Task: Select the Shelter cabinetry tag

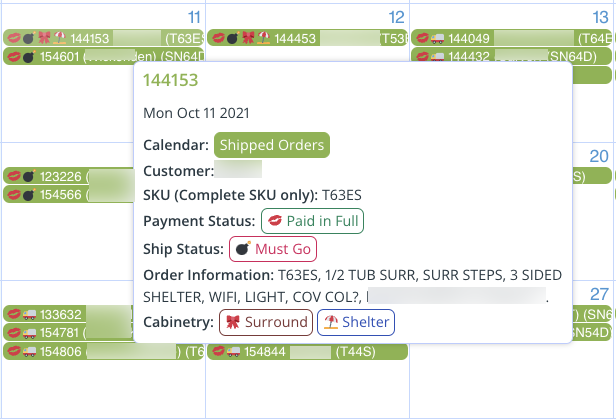Action: [356, 322]
